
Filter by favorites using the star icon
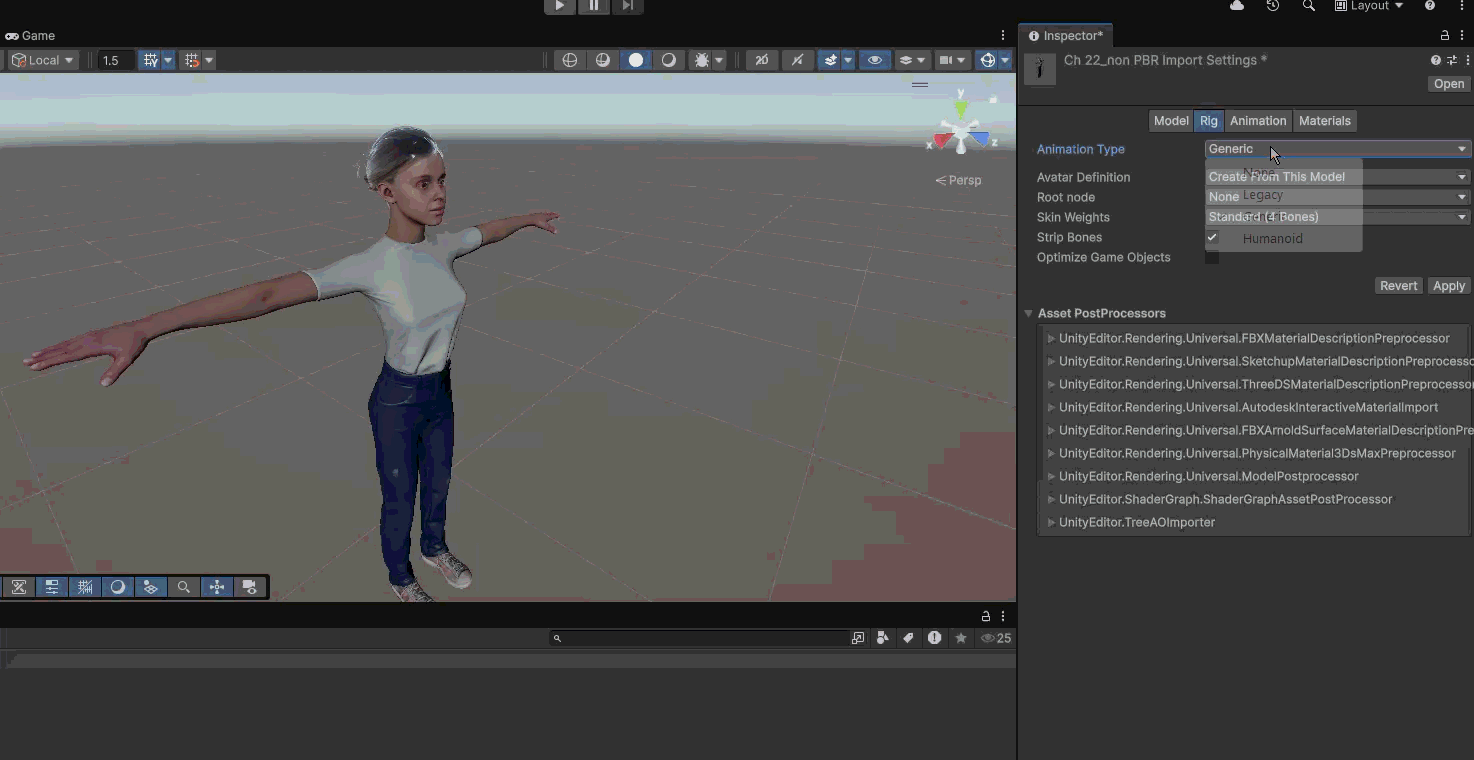click(961, 638)
